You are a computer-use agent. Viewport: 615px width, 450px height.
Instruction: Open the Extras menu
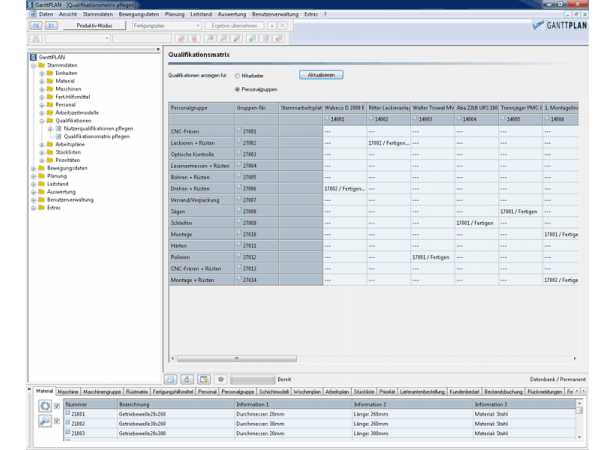[x=311, y=14]
